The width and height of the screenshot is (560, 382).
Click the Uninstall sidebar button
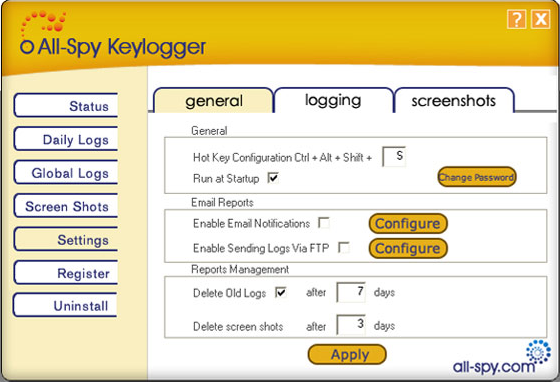[x=66, y=306]
